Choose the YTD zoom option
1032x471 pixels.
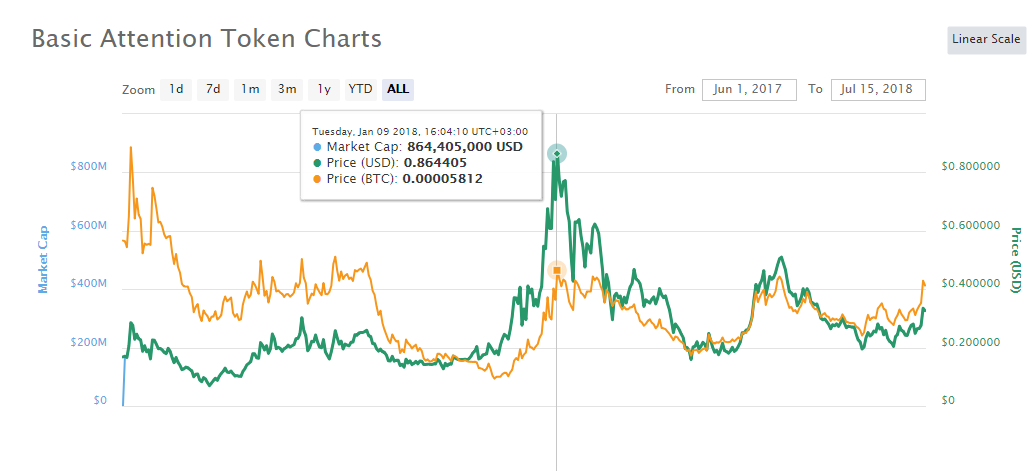[x=361, y=89]
